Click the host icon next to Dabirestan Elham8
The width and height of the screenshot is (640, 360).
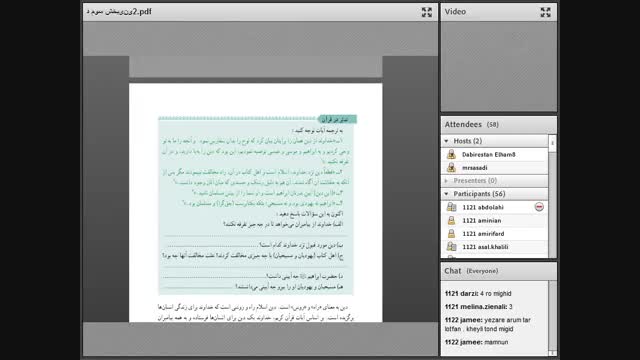tap(451, 154)
